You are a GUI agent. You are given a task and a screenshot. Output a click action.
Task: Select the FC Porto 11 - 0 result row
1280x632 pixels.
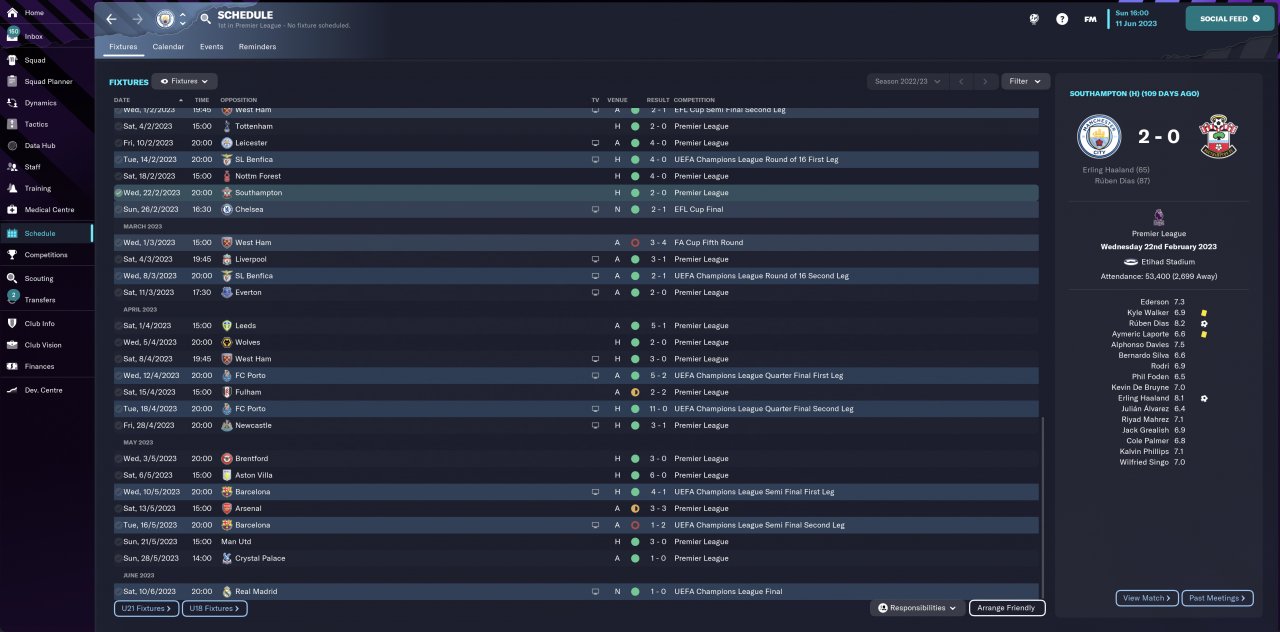[x=576, y=409]
